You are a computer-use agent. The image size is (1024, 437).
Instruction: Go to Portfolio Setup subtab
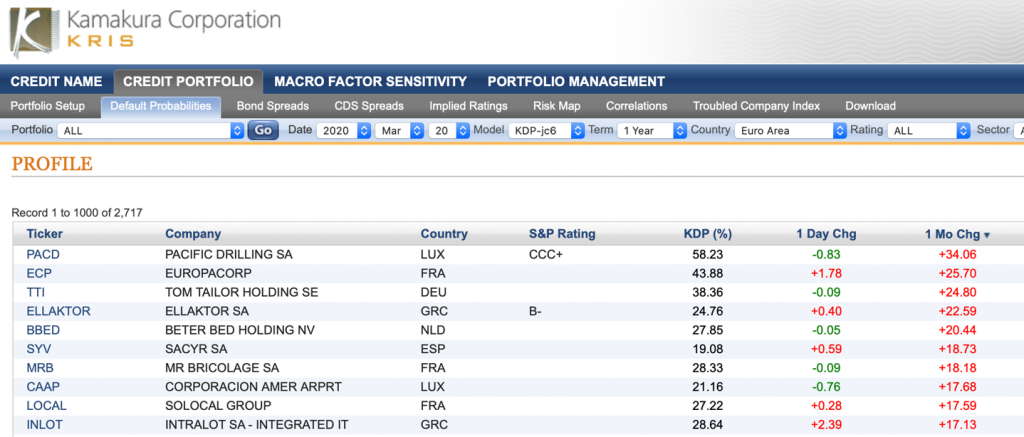pos(48,106)
